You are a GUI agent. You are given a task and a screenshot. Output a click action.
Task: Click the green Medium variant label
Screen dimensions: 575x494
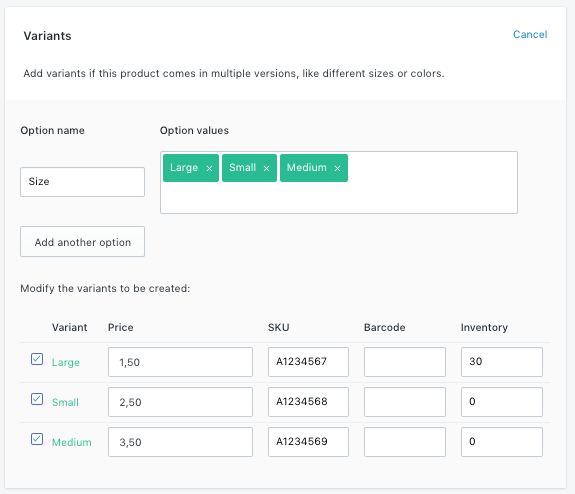point(72,442)
